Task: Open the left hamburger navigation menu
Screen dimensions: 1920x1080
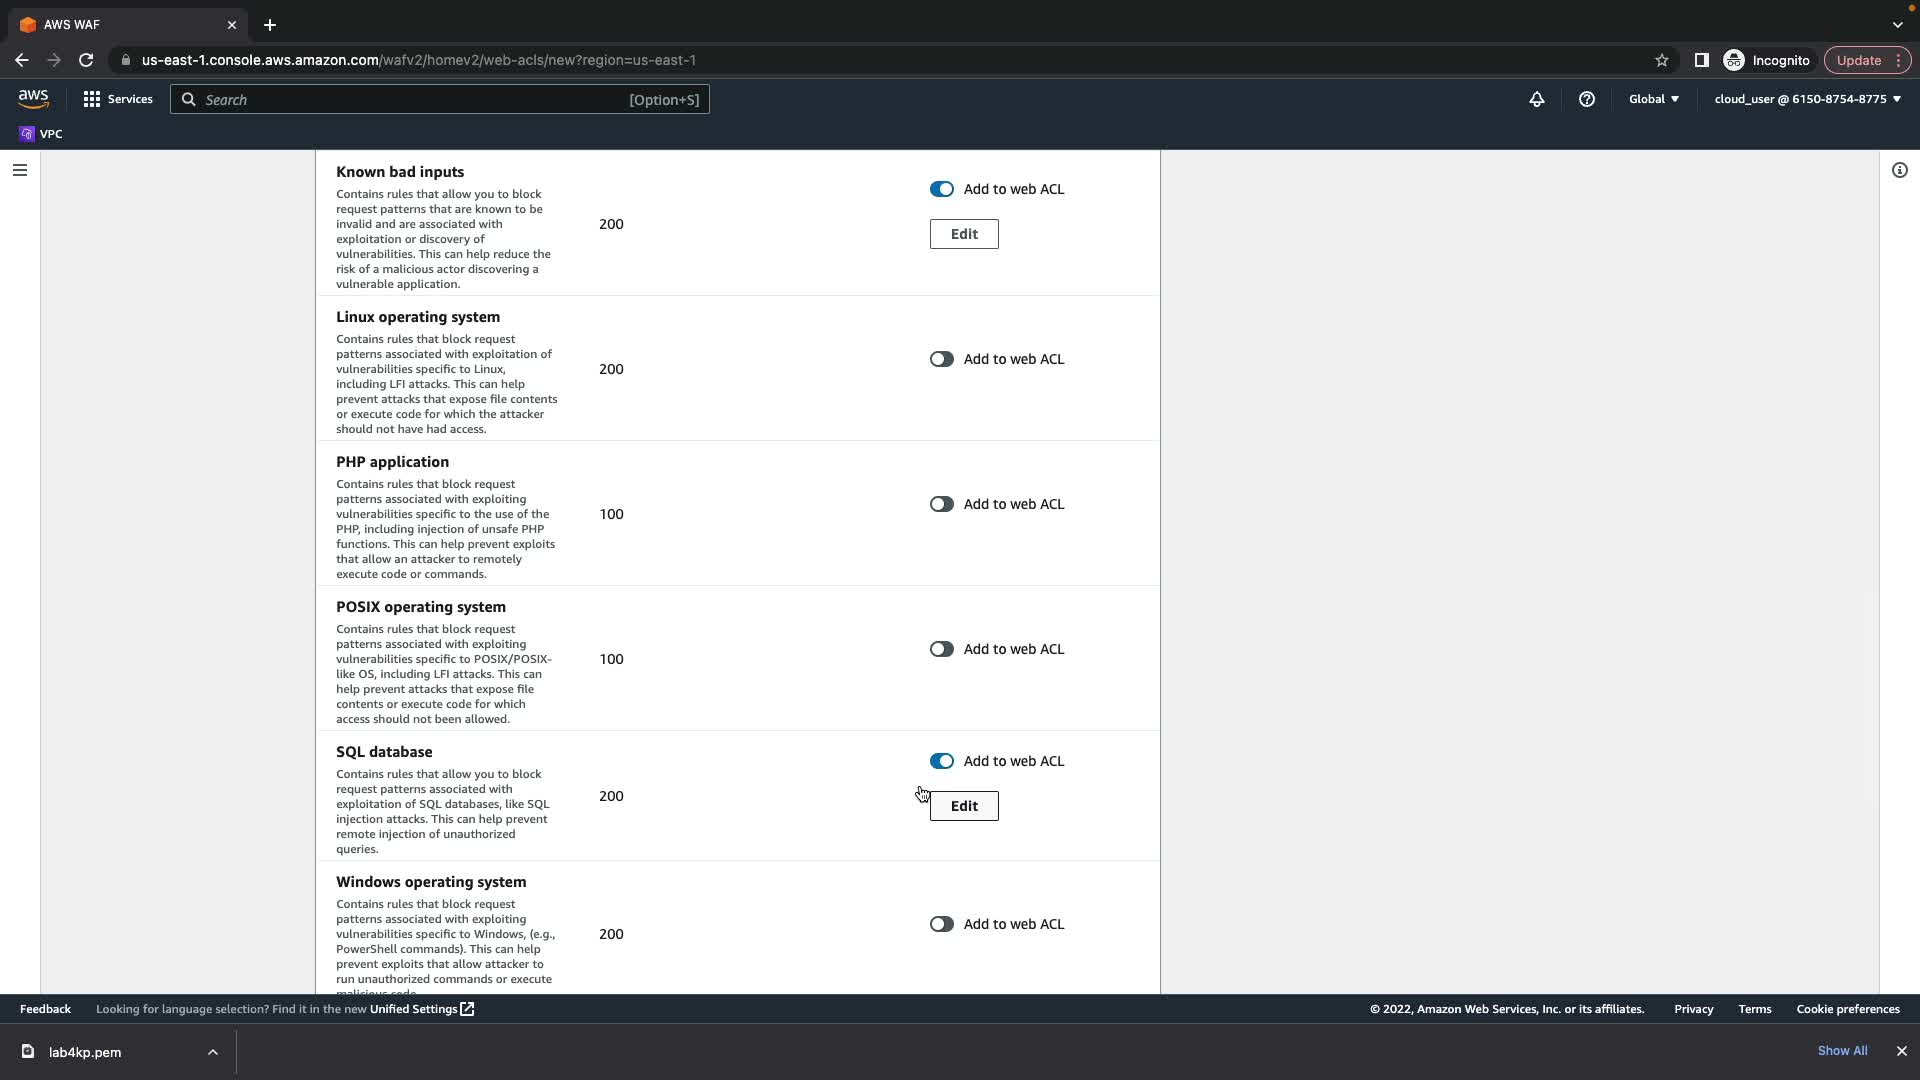Action: 19,170
